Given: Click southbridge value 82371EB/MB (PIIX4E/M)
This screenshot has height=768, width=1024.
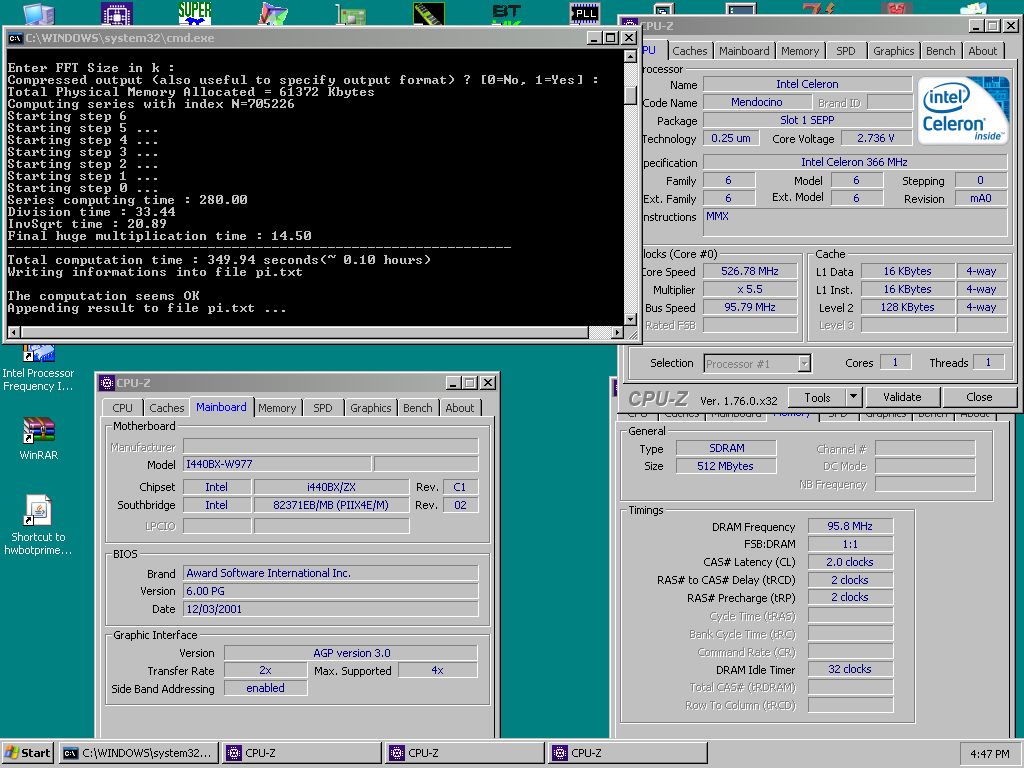Looking at the screenshot, I should pos(331,505).
